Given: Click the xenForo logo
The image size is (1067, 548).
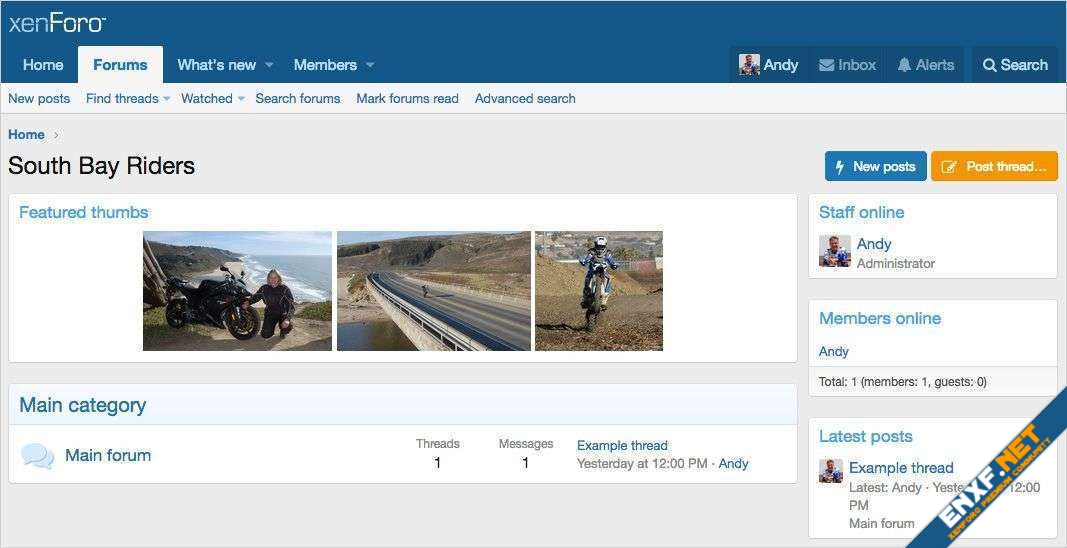Looking at the screenshot, I should [x=57, y=23].
